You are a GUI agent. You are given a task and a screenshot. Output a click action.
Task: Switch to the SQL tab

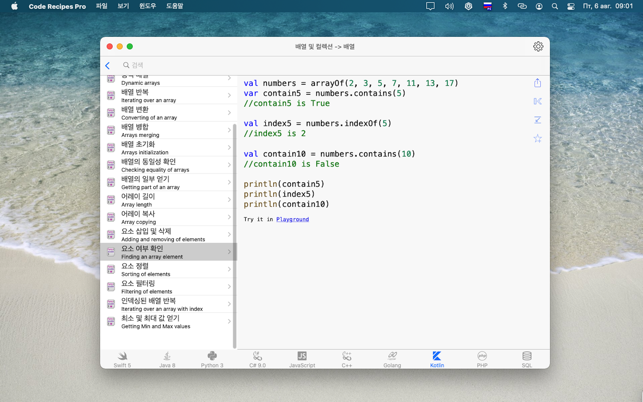pos(527,359)
